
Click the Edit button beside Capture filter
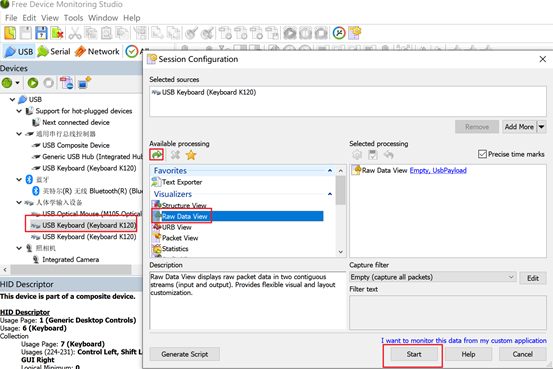533,278
